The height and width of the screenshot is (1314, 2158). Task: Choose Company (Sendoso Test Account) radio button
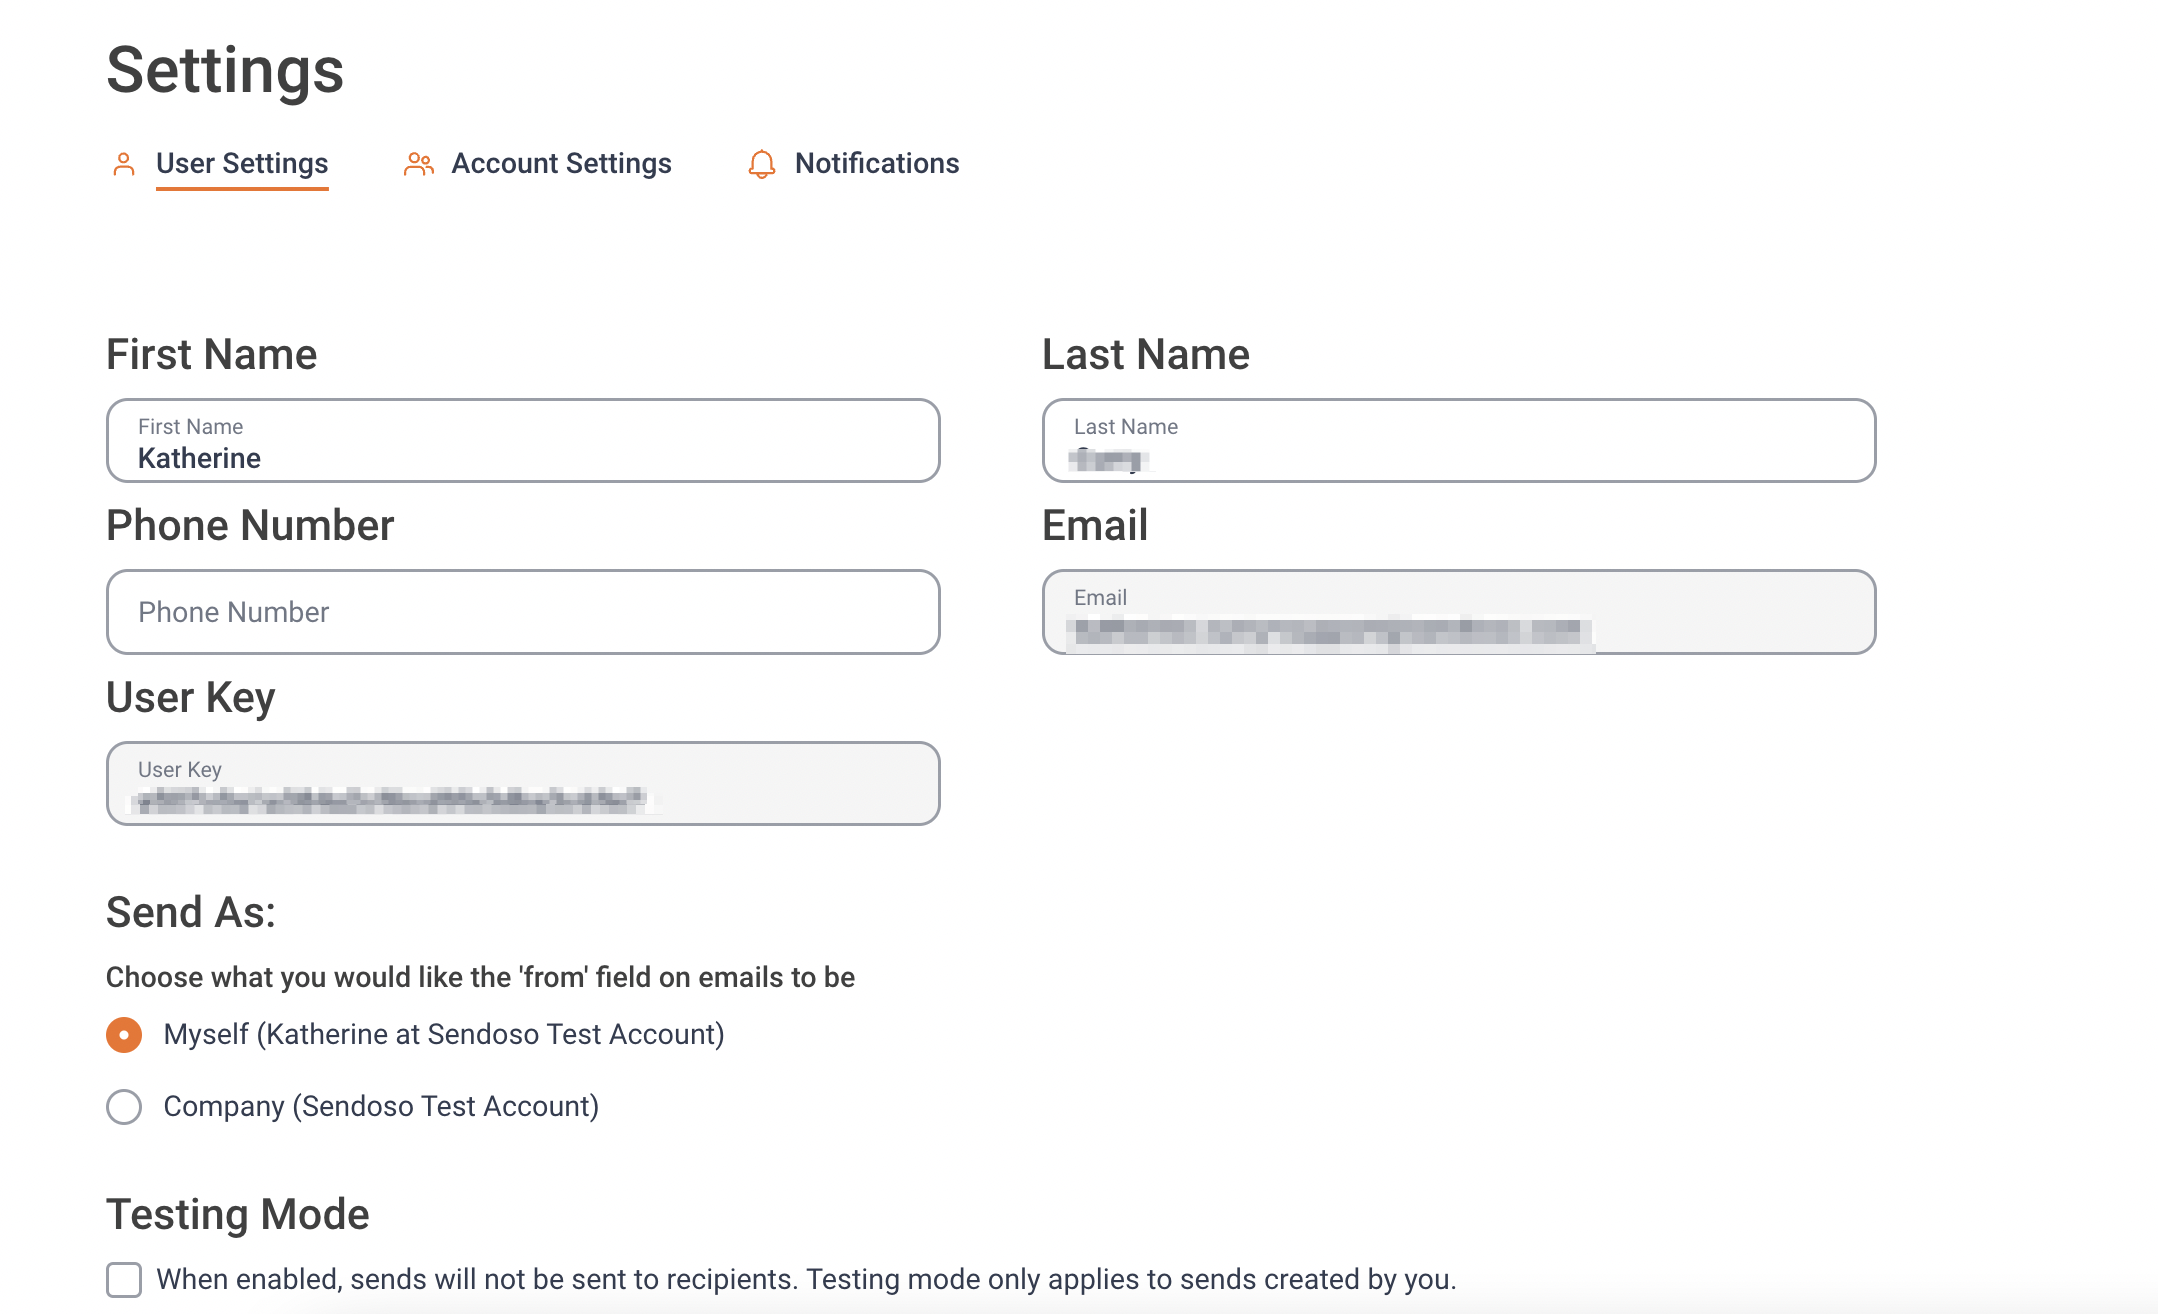(124, 1107)
